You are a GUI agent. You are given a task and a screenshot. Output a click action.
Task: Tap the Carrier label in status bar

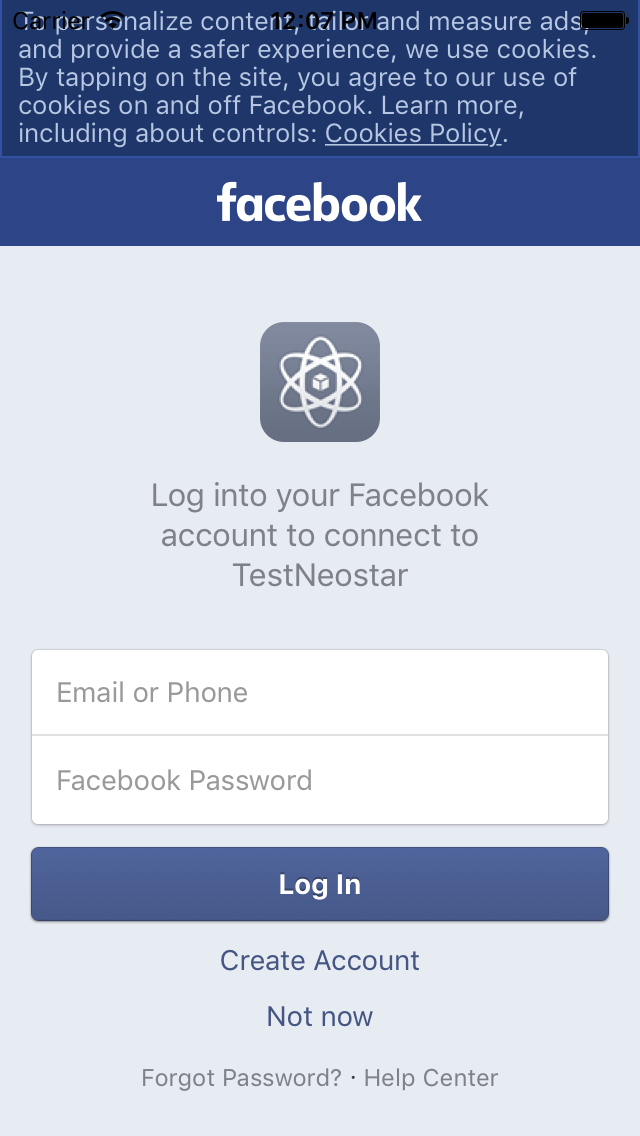[x=51, y=21]
